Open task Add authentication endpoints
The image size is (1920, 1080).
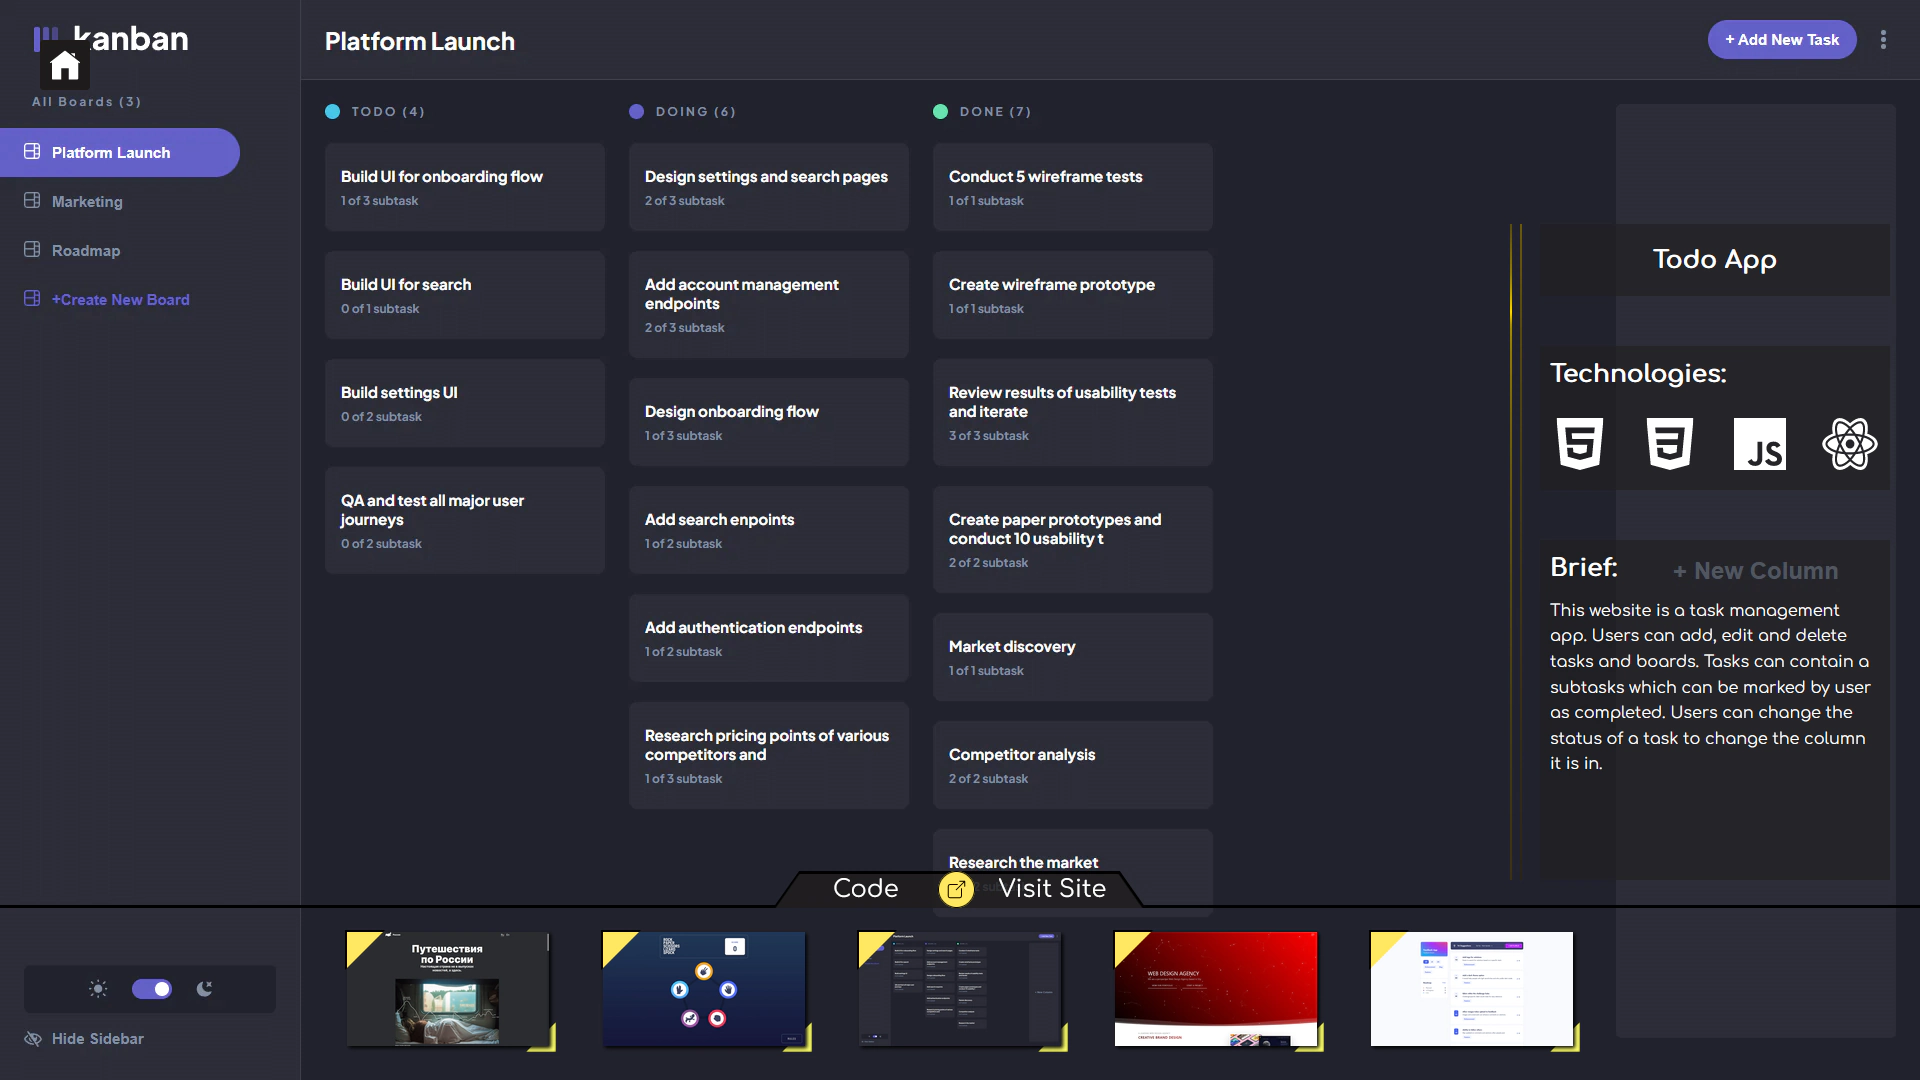click(769, 638)
